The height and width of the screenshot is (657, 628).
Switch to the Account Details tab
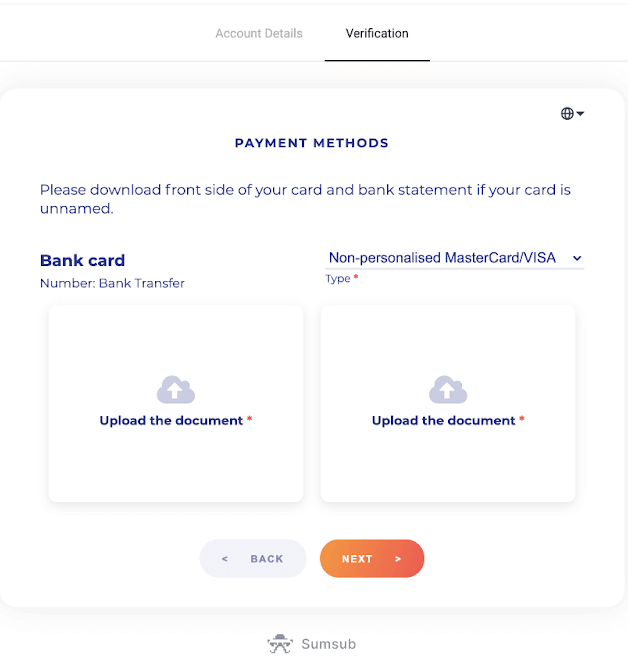259,33
